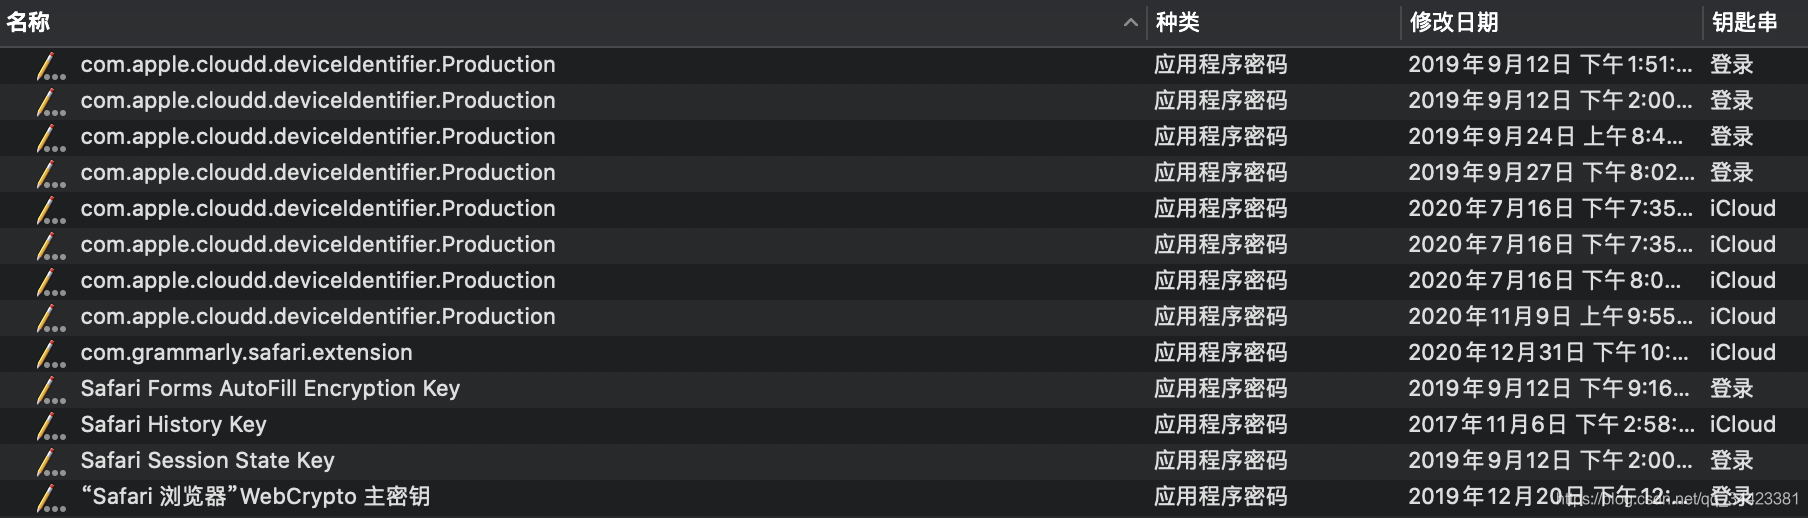Click pencil icon of entry dated 2020年11月9日
The width and height of the screenshot is (1808, 518).
coord(50,317)
